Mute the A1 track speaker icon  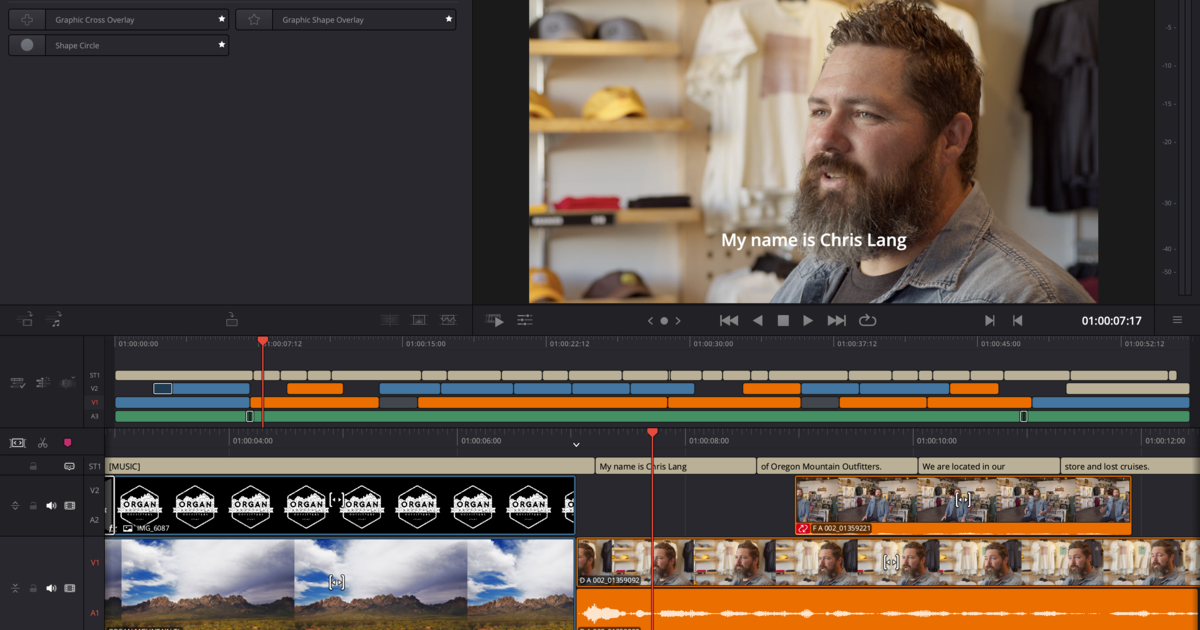51,587
